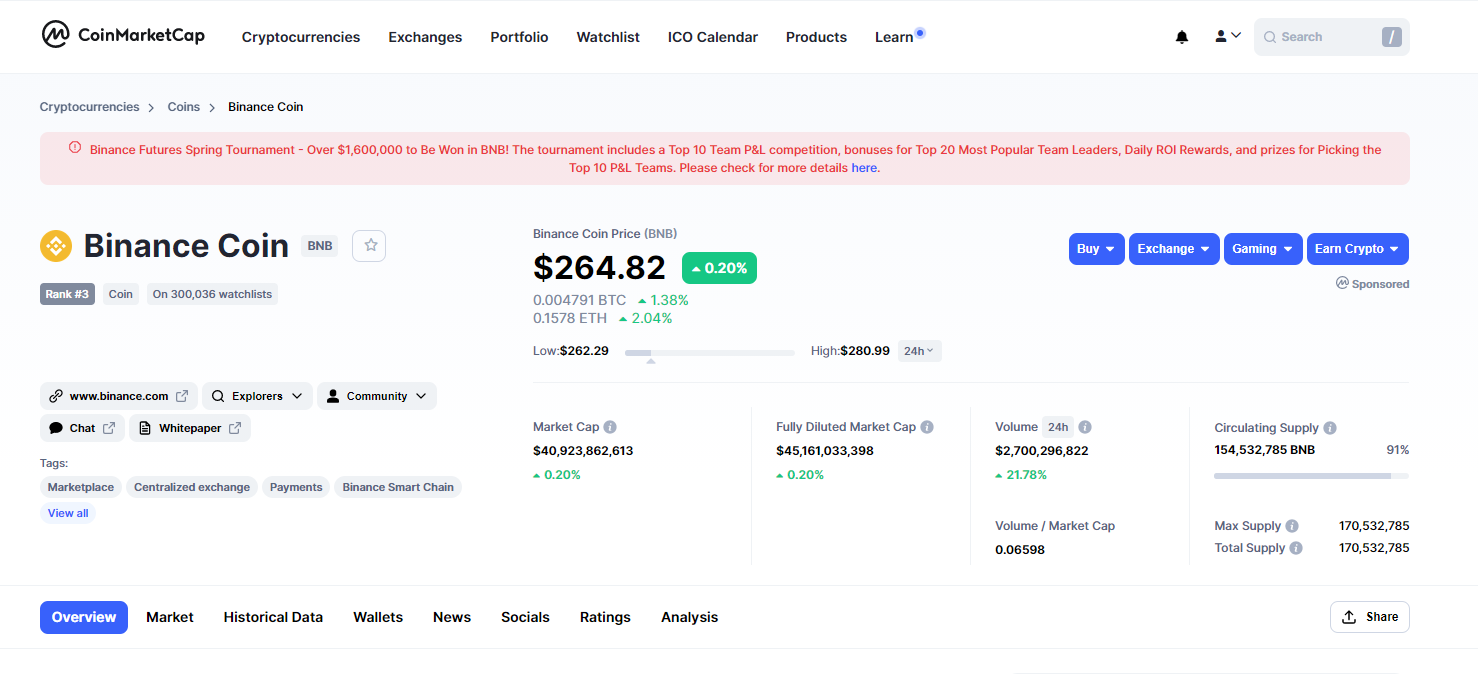Click the Coins breadcrumb
The width and height of the screenshot is (1478, 674).
click(184, 107)
